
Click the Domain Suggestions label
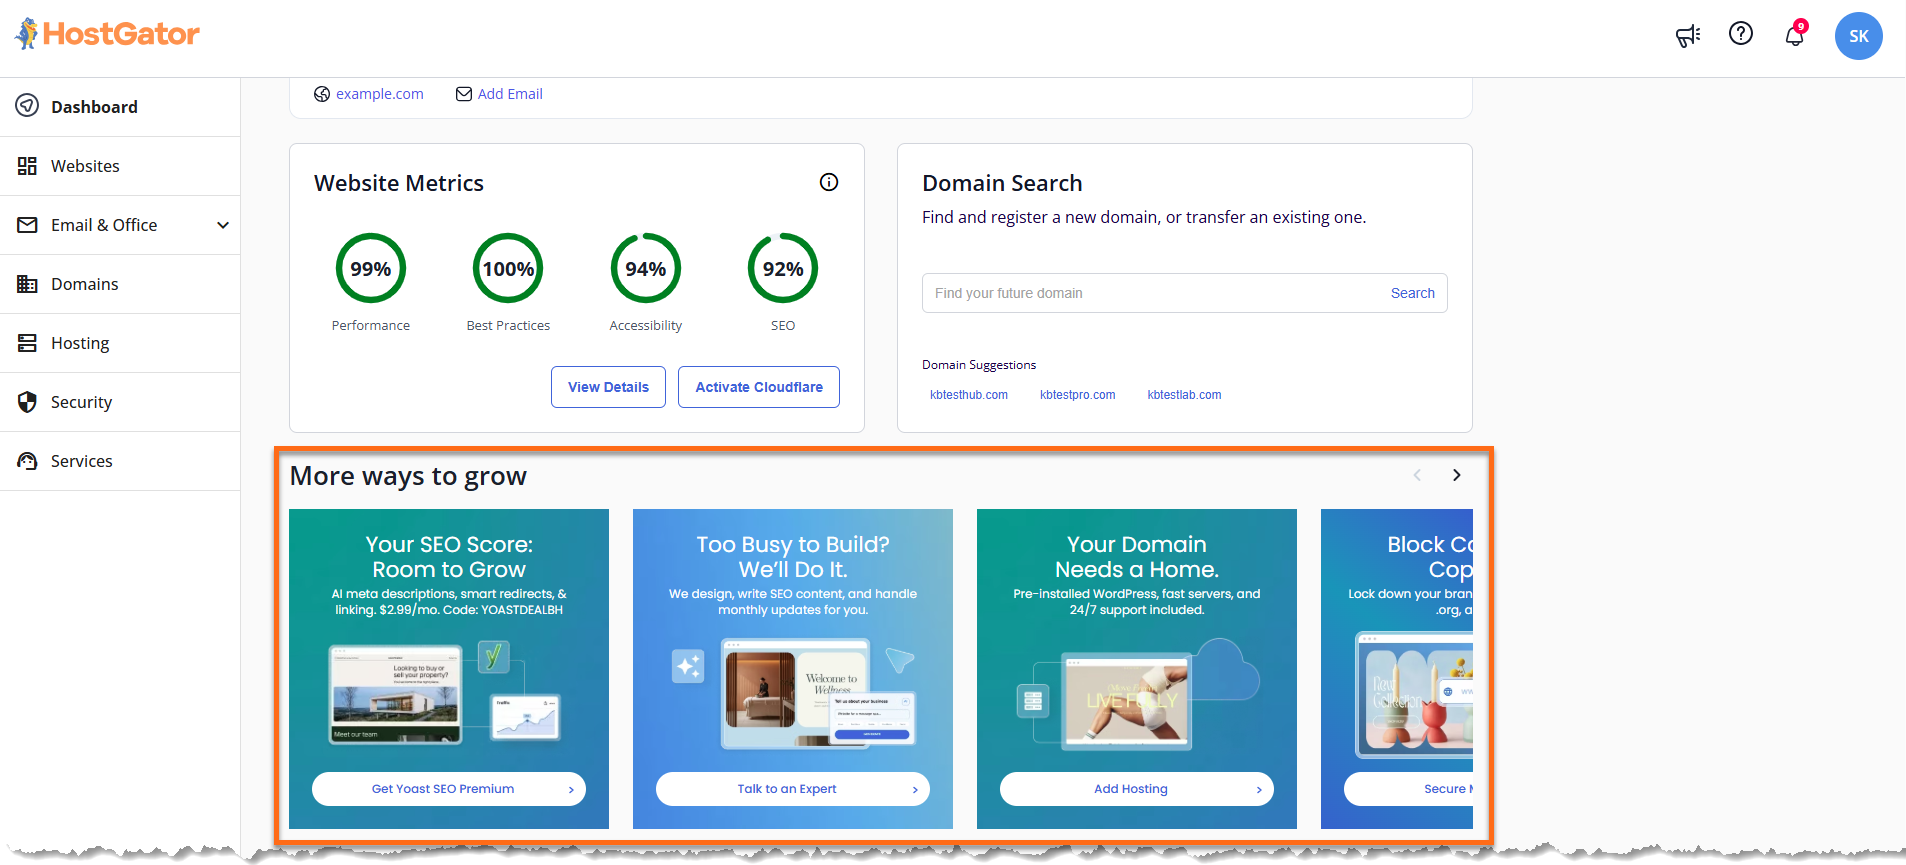pyautogui.click(x=979, y=365)
